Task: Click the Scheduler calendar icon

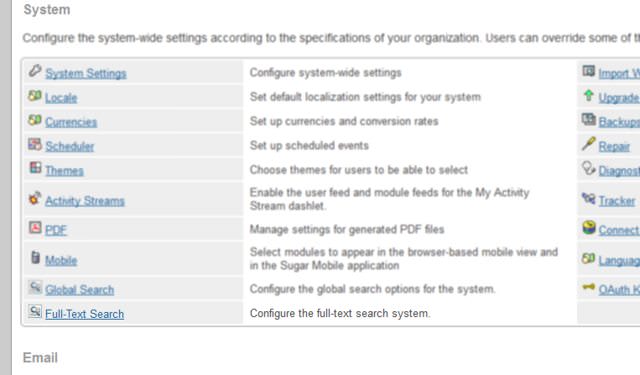Action: [35, 144]
